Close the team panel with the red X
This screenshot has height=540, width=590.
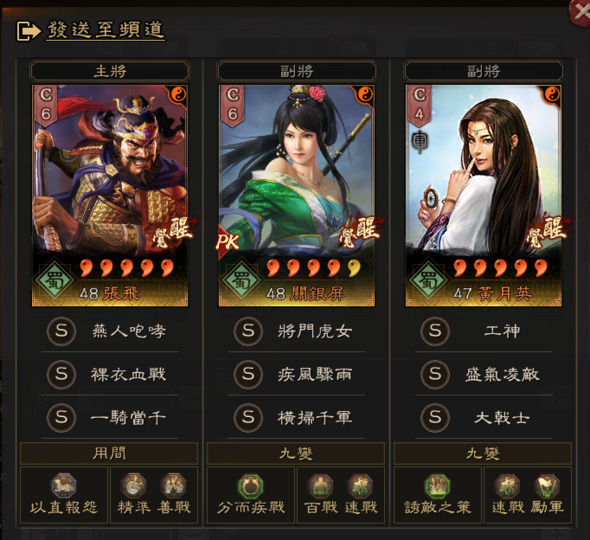point(581,12)
